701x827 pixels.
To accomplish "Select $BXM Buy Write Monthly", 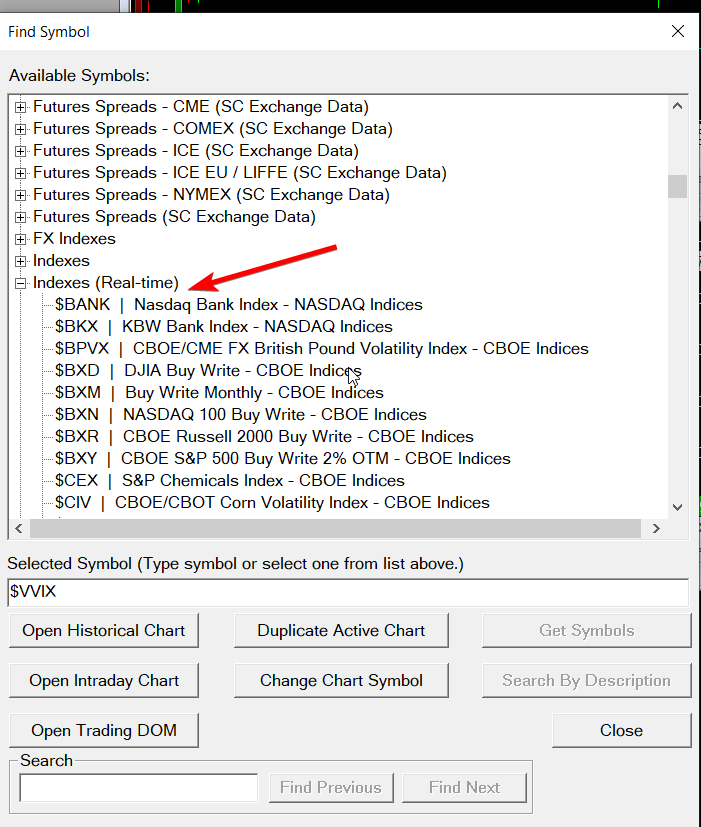I will coord(219,392).
